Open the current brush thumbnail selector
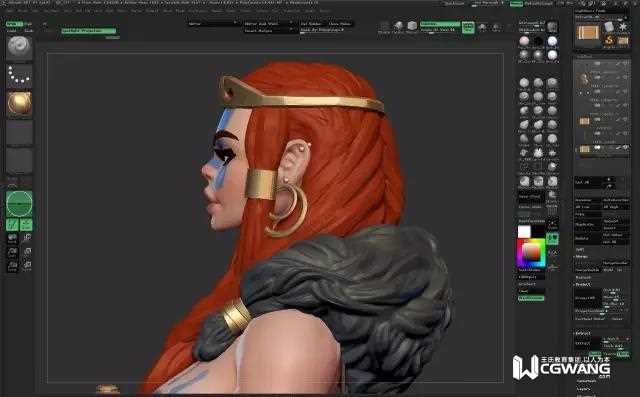The image size is (640, 397). 19,47
